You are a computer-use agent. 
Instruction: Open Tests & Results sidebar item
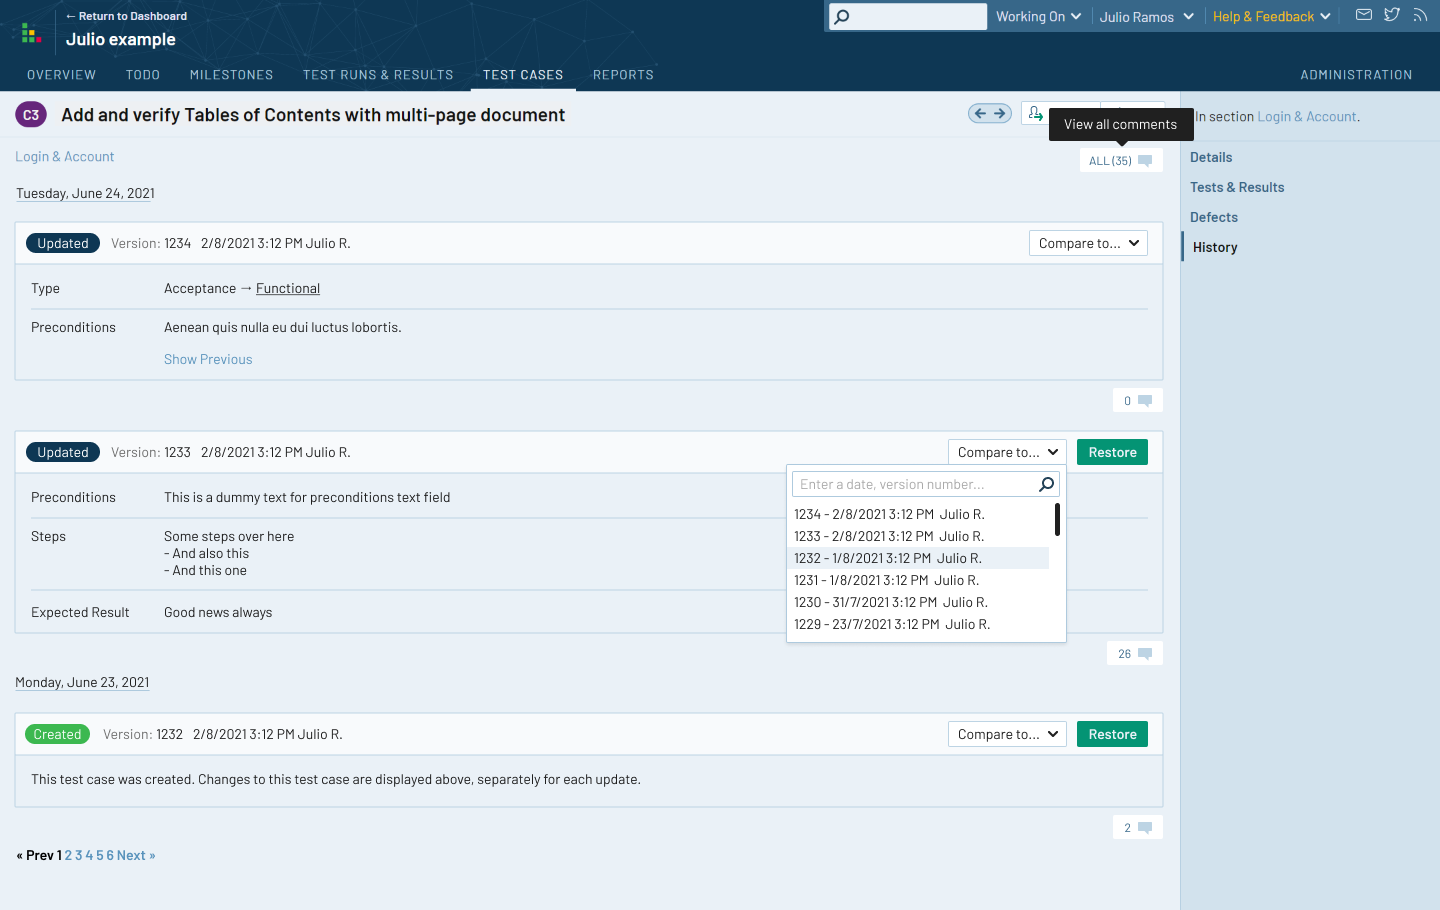tap(1237, 187)
